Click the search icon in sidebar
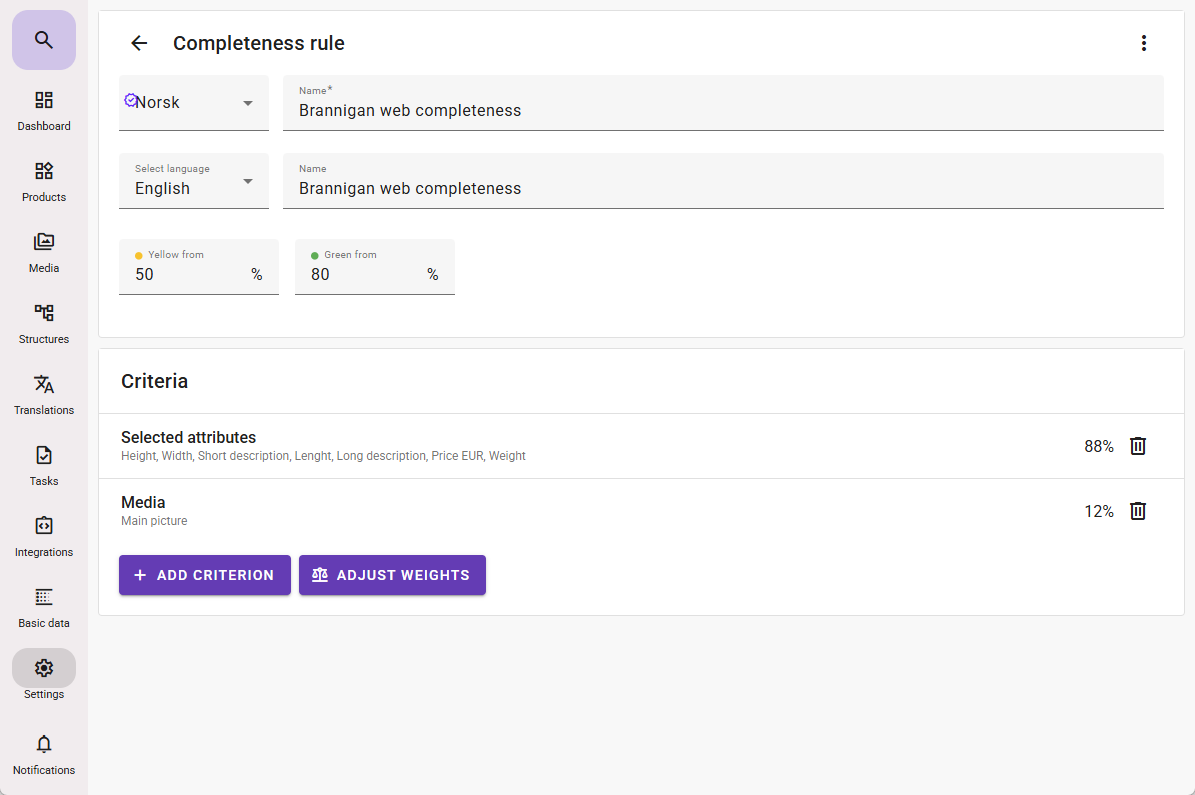 click(43, 40)
